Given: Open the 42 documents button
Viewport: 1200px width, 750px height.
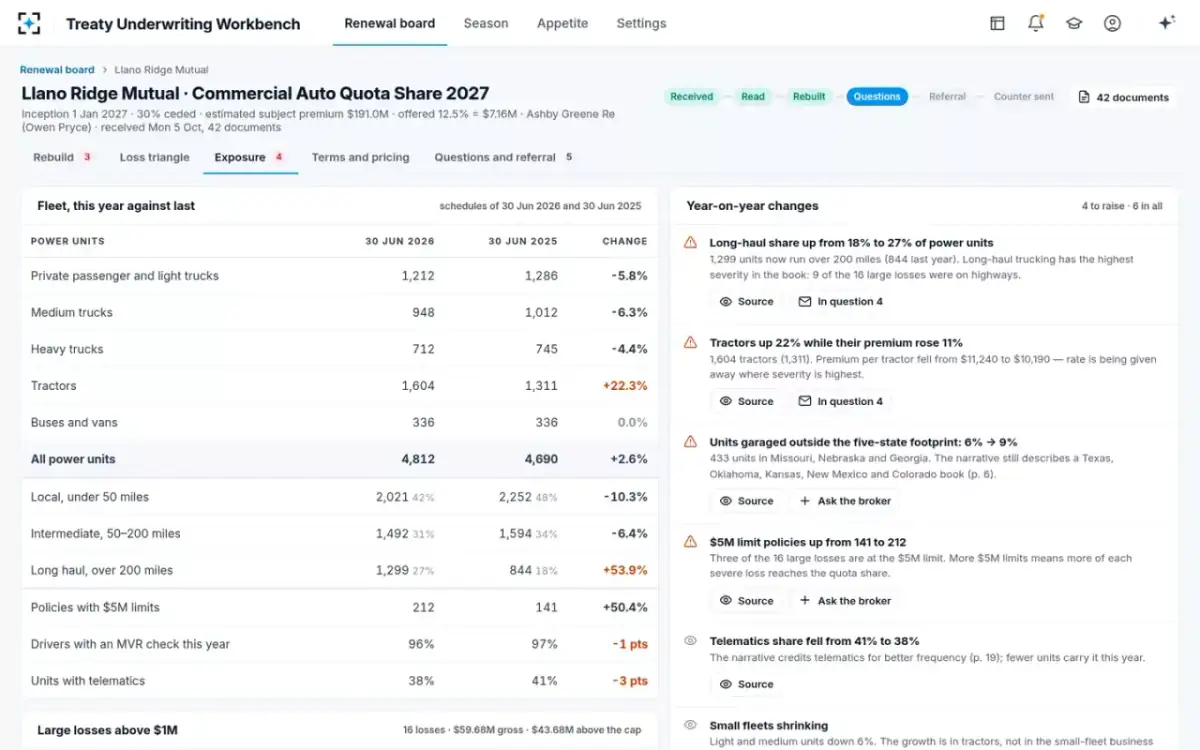Looking at the screenshot, I should tap(1124, 97).
